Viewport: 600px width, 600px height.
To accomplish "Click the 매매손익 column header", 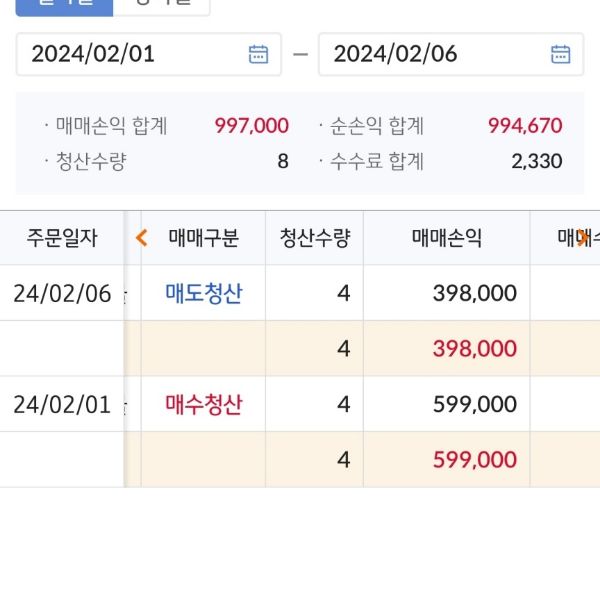I will coord(446,238).
